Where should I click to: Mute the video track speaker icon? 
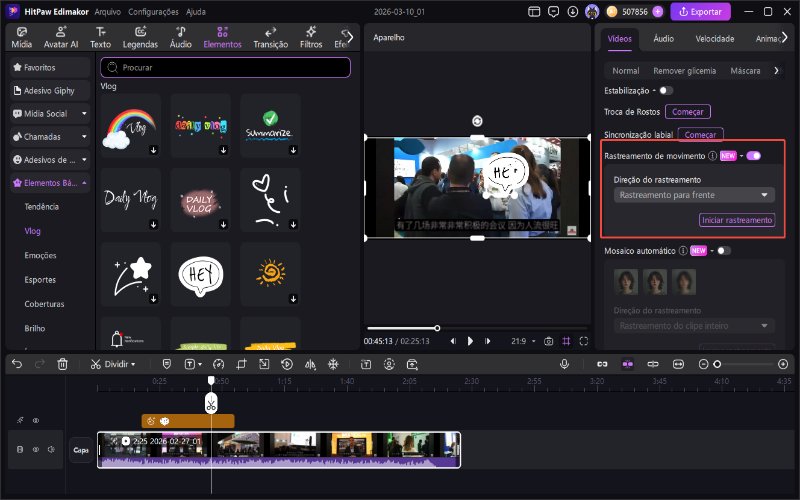pyautogui.click(x=51, y=449)
